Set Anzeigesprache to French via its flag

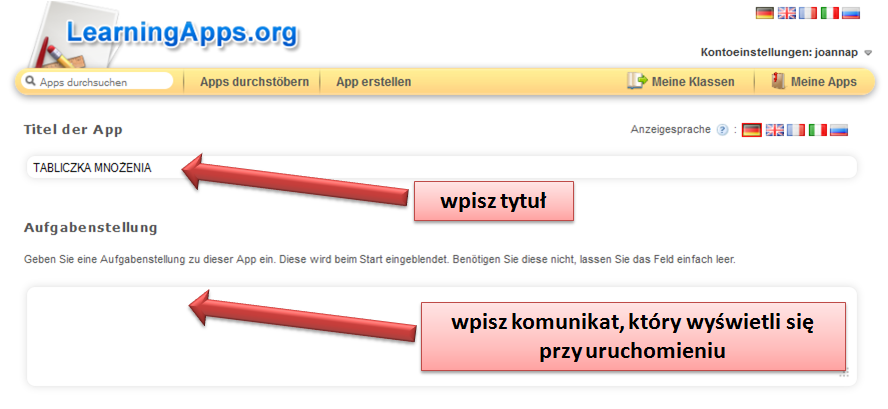[x=796, y=130]
